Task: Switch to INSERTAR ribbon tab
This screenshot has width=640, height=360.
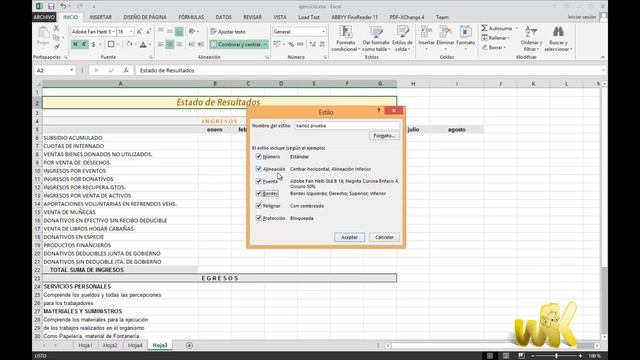Action: click(x=100, y=17)
